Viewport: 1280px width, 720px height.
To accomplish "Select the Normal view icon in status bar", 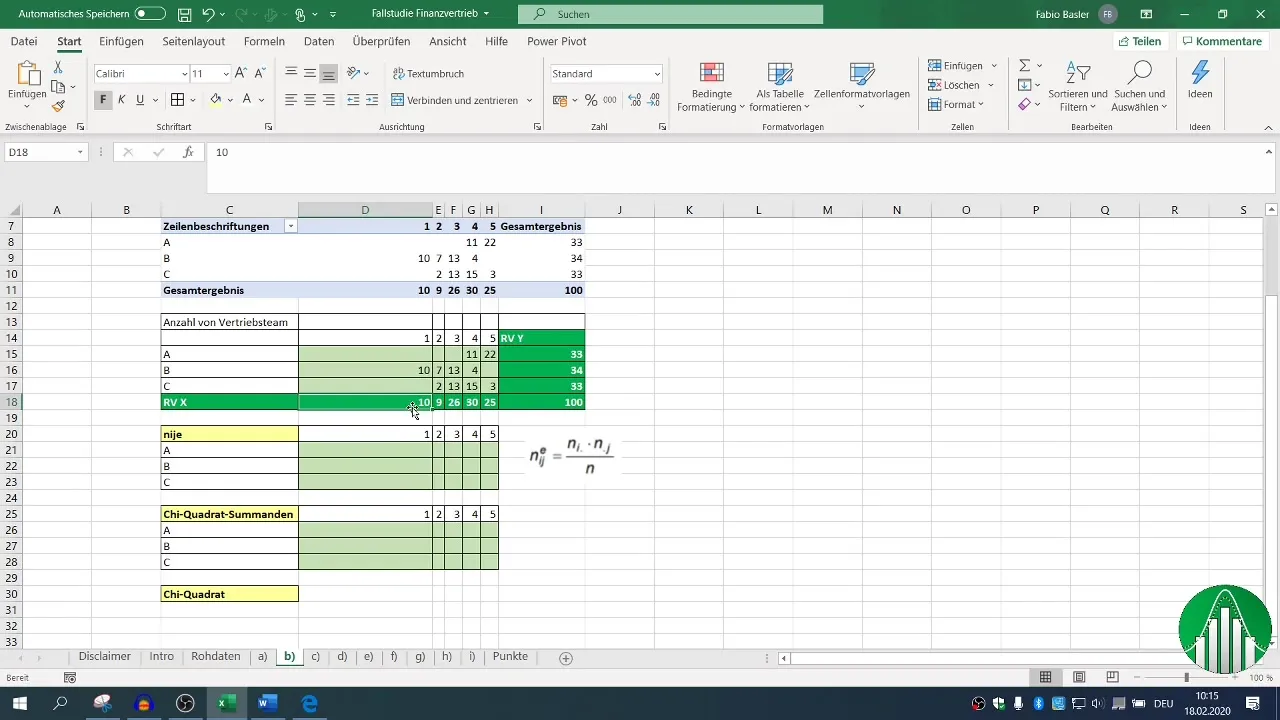I will [x=1045, y=677].
